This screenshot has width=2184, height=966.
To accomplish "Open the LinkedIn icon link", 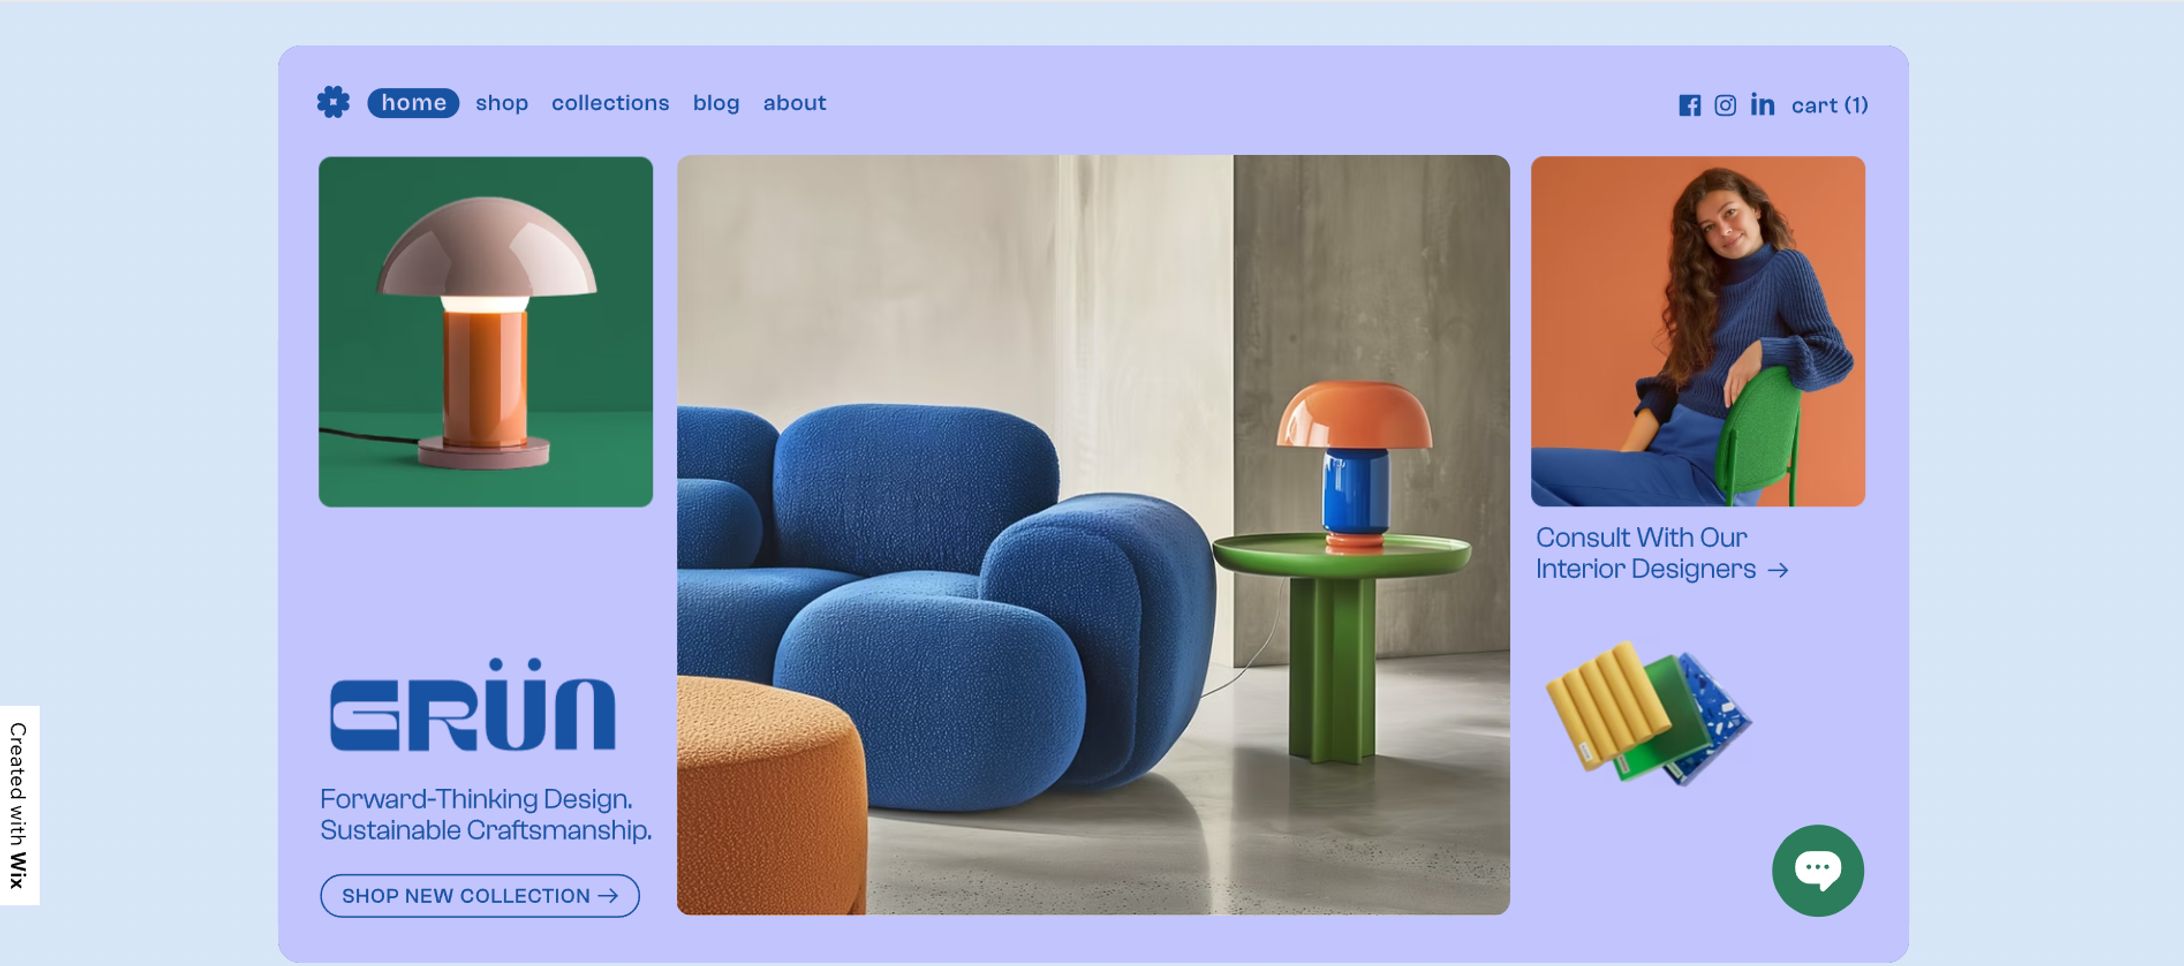I will (1762, 104).
